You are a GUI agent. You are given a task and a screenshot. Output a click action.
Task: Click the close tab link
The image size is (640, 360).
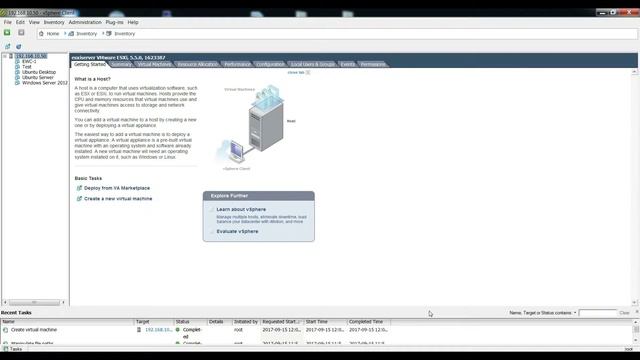296,72
